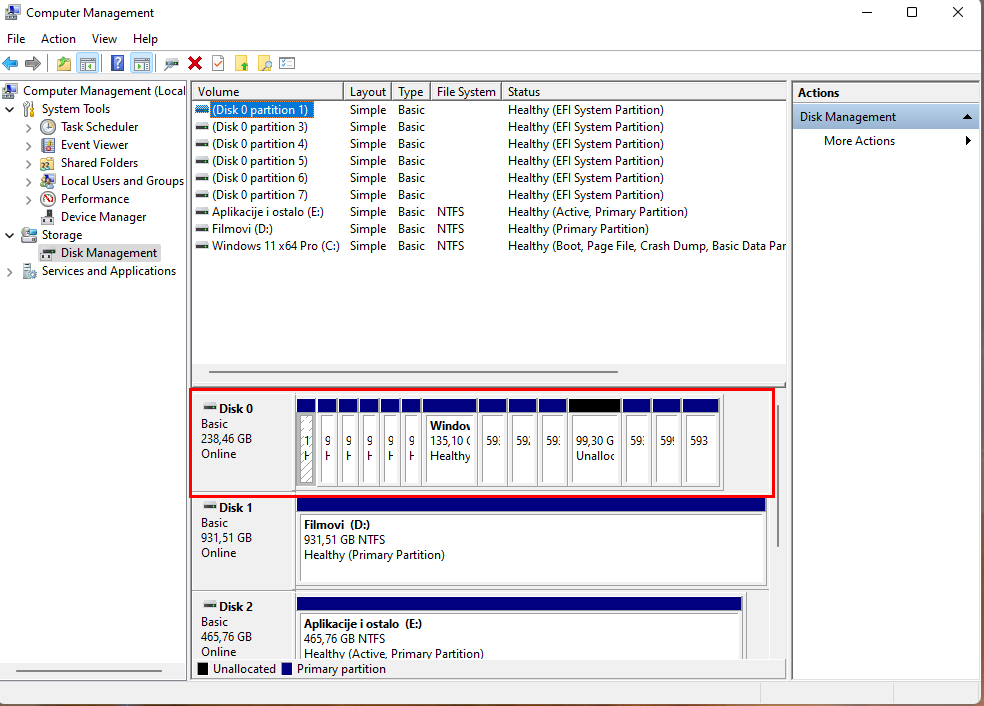Expand Services and Applications node
Image resolution: width=984 pixels, height=706 pixels.
coord(9,272)
